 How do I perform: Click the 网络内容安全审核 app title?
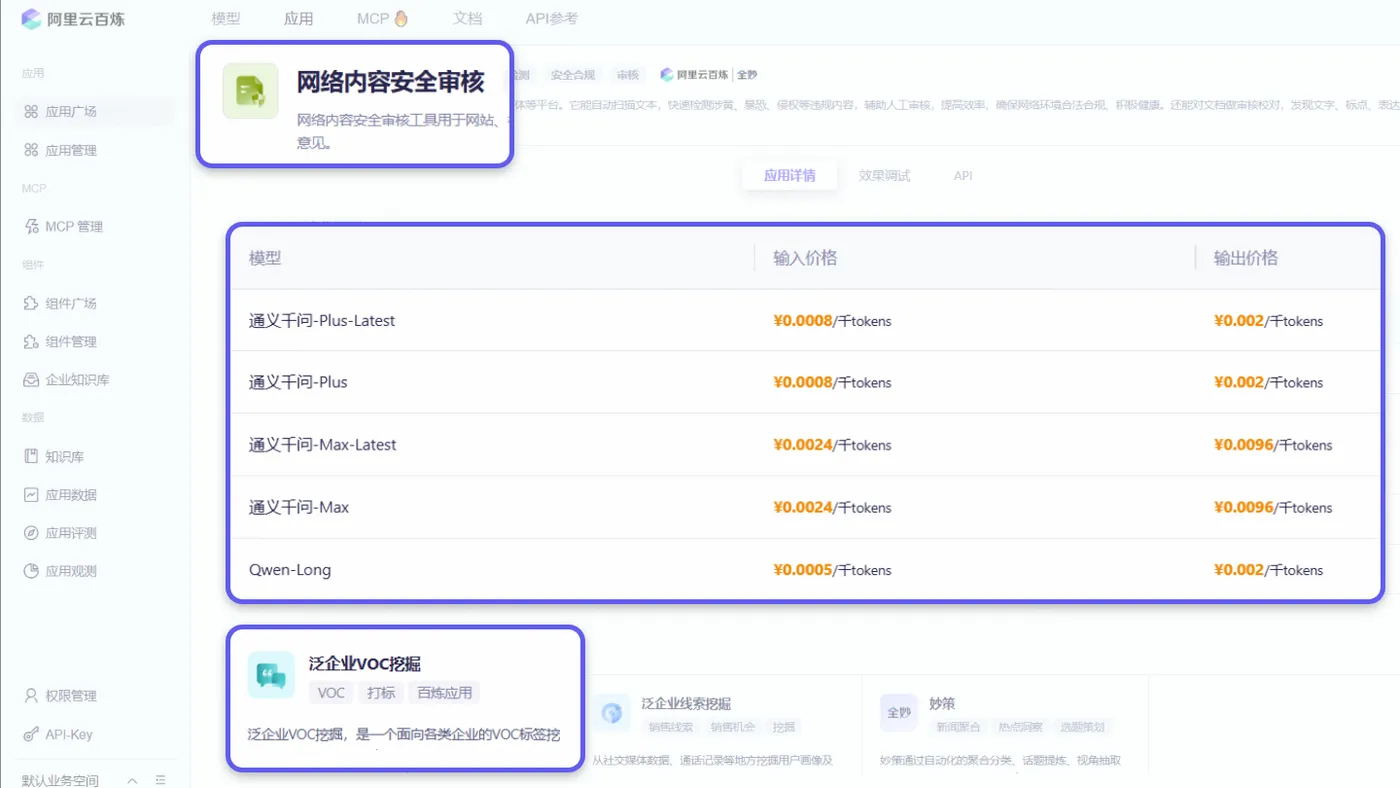pos(390,82)
